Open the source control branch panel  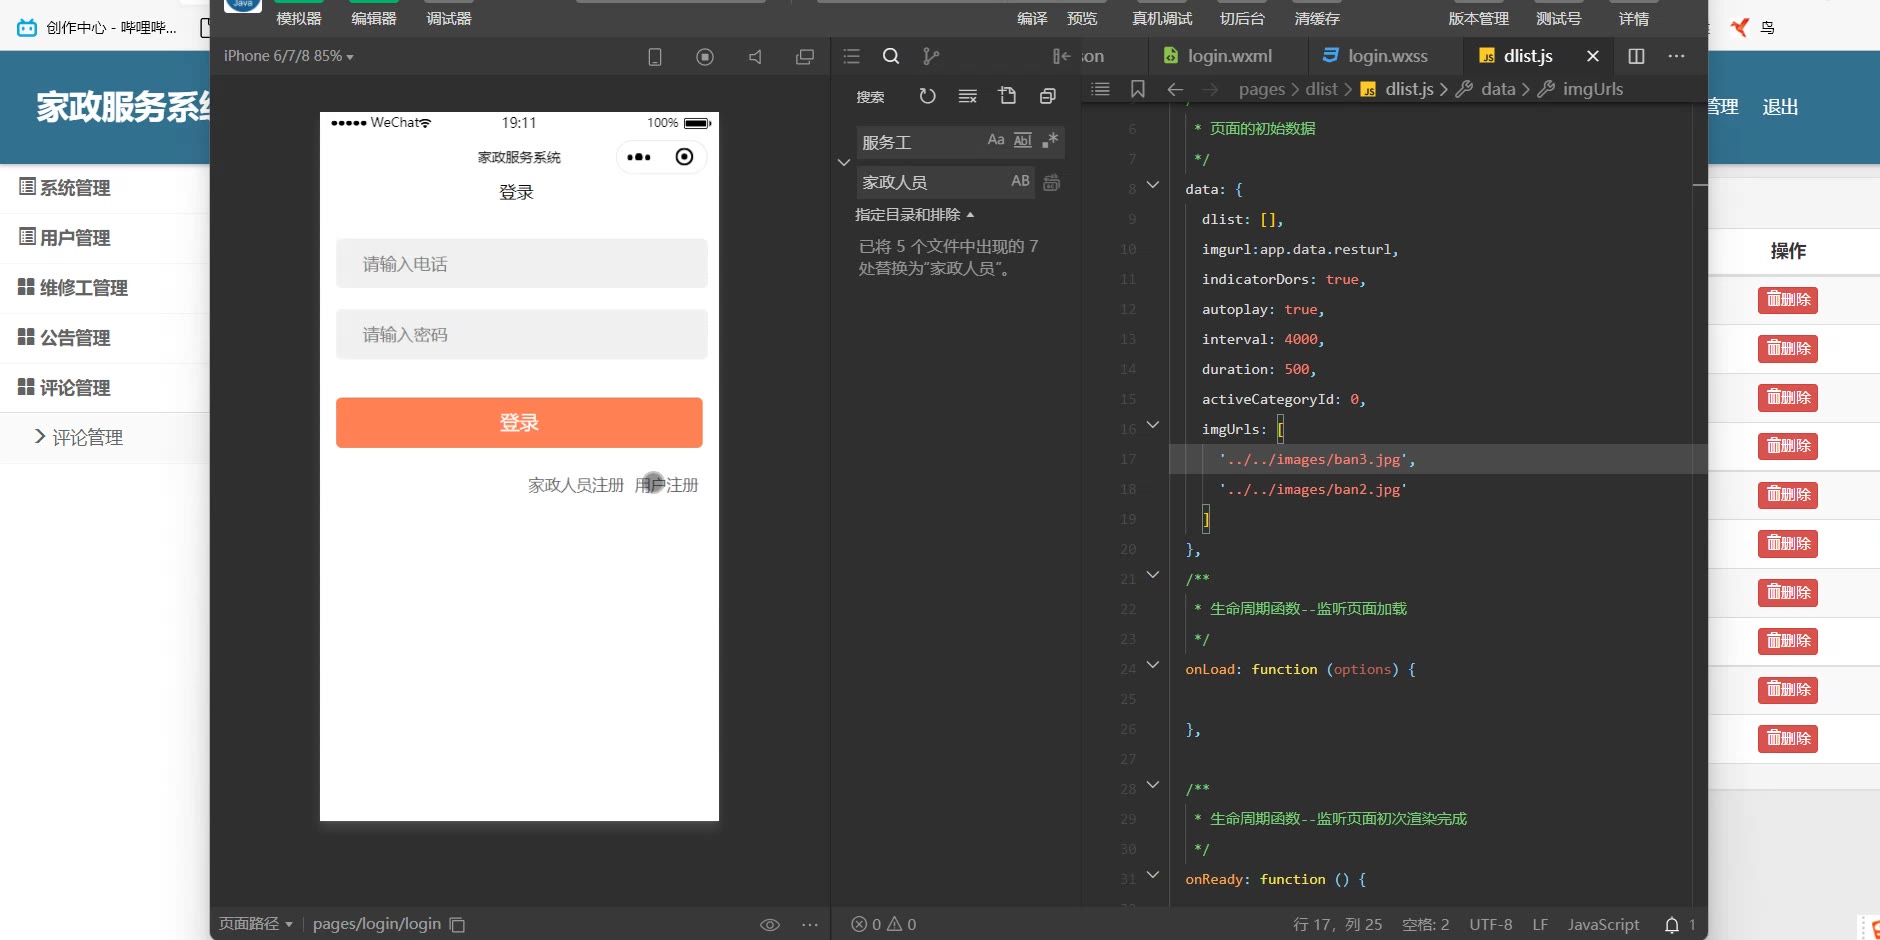point(931,56)
